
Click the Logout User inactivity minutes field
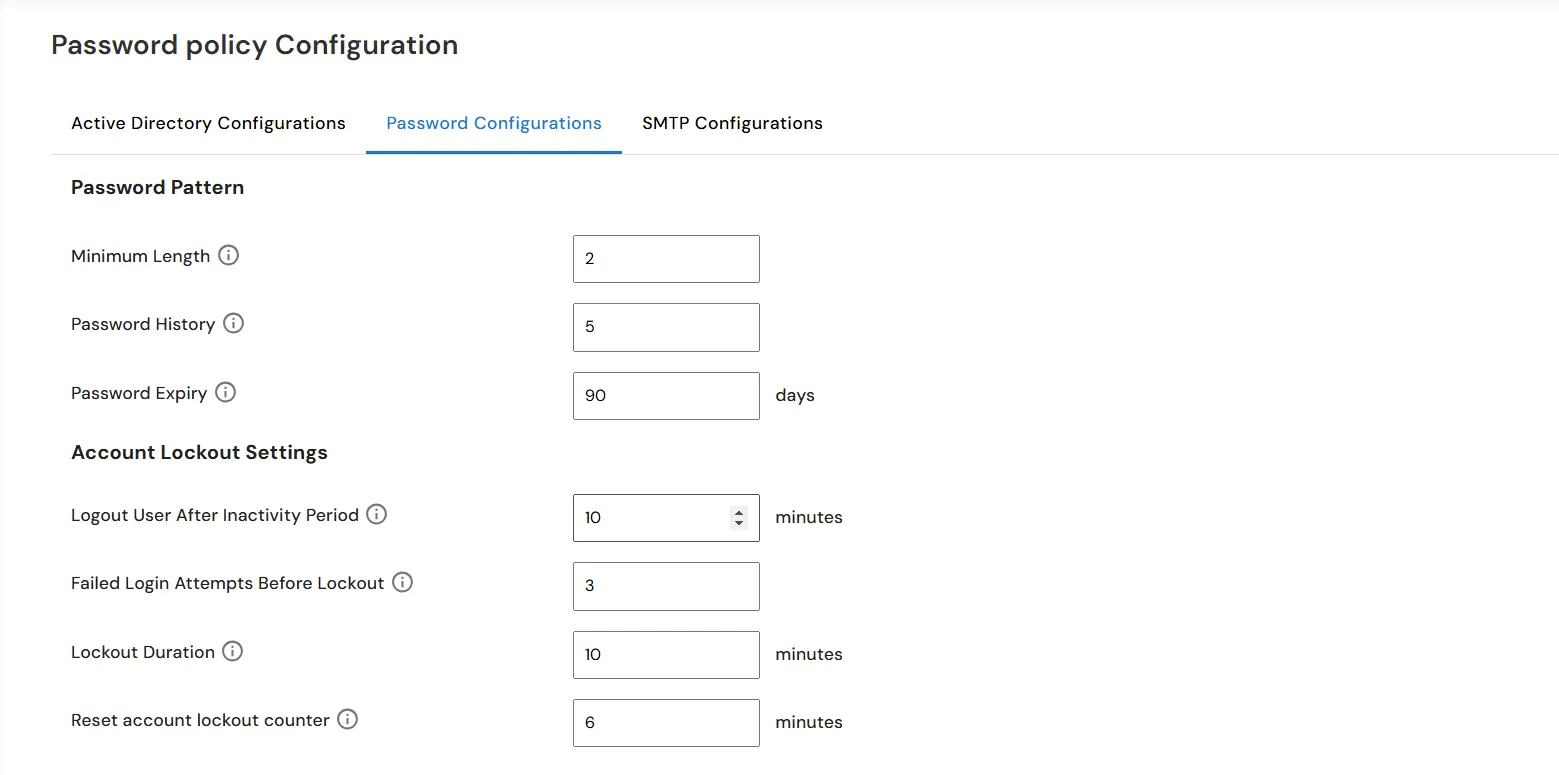[x=650, y=517]
